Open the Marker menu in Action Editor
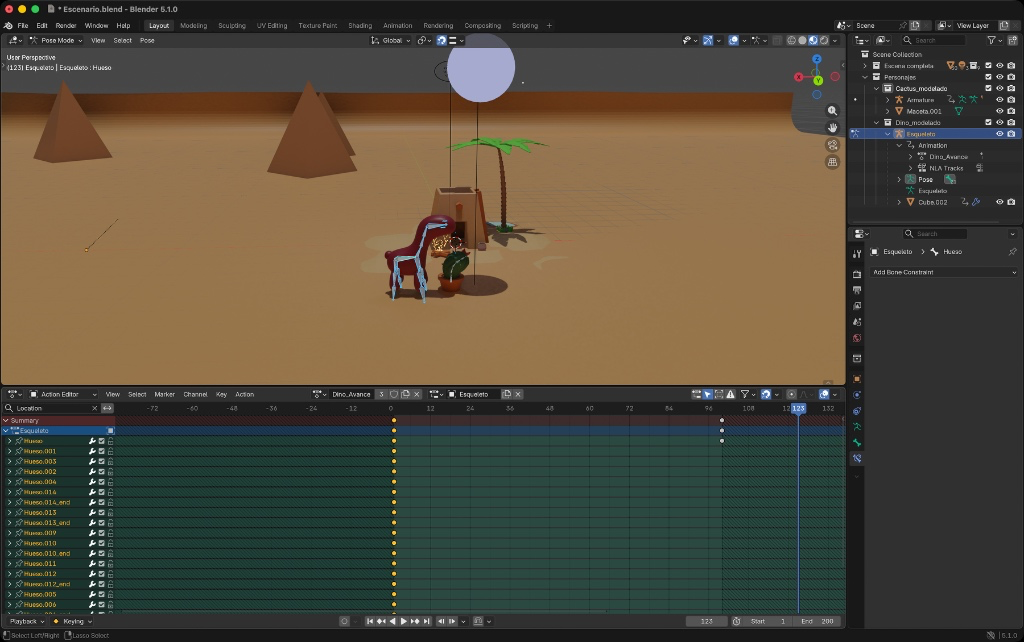Image resolution: width=1024 pixels, height=642 pixels. click(164, 394)
